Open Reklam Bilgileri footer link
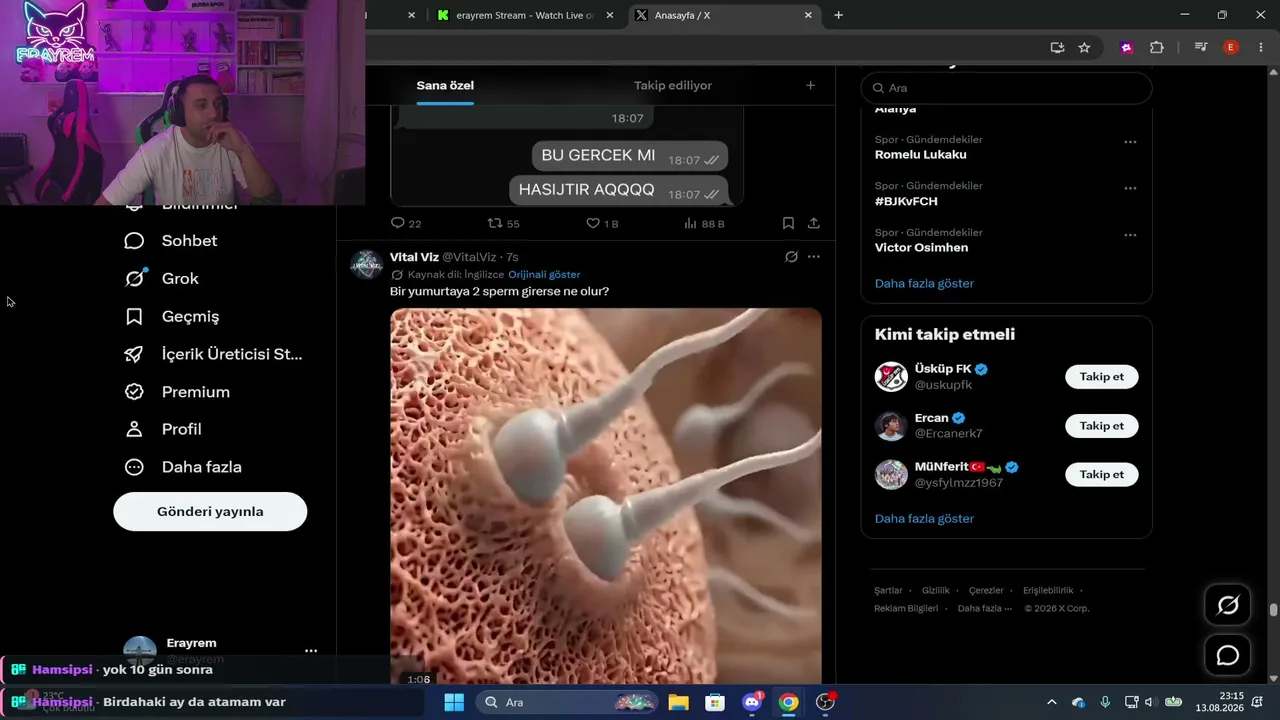1280x720 pixels. 906,609
